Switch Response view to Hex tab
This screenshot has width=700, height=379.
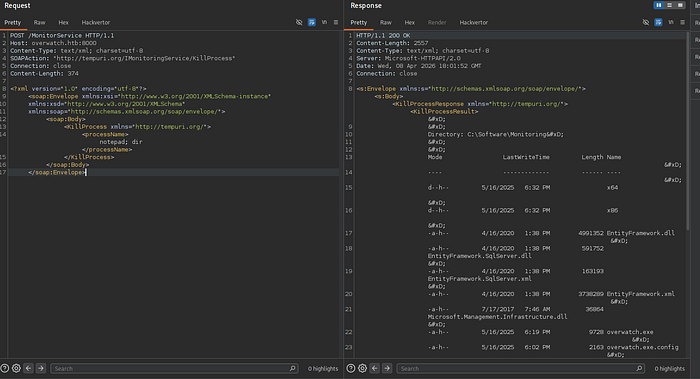tap(410, 22)
